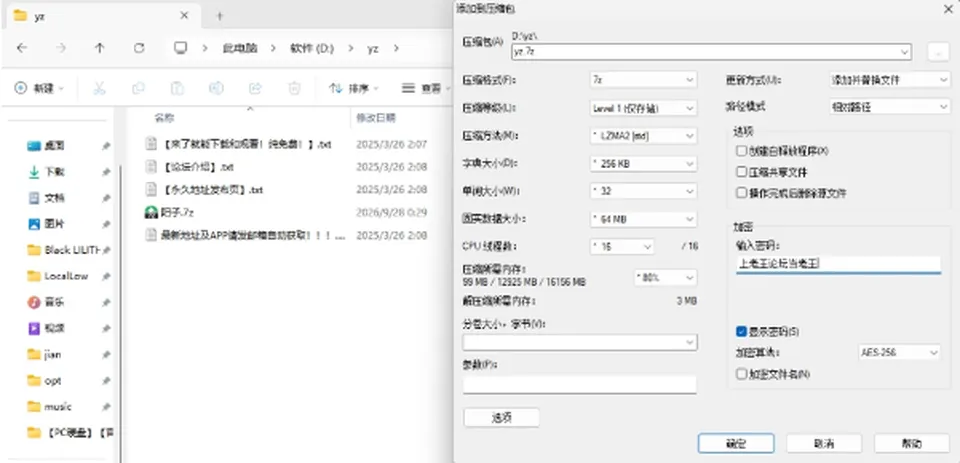
Task: Open a new Explorer tab with plus
Action: point(220,17)
